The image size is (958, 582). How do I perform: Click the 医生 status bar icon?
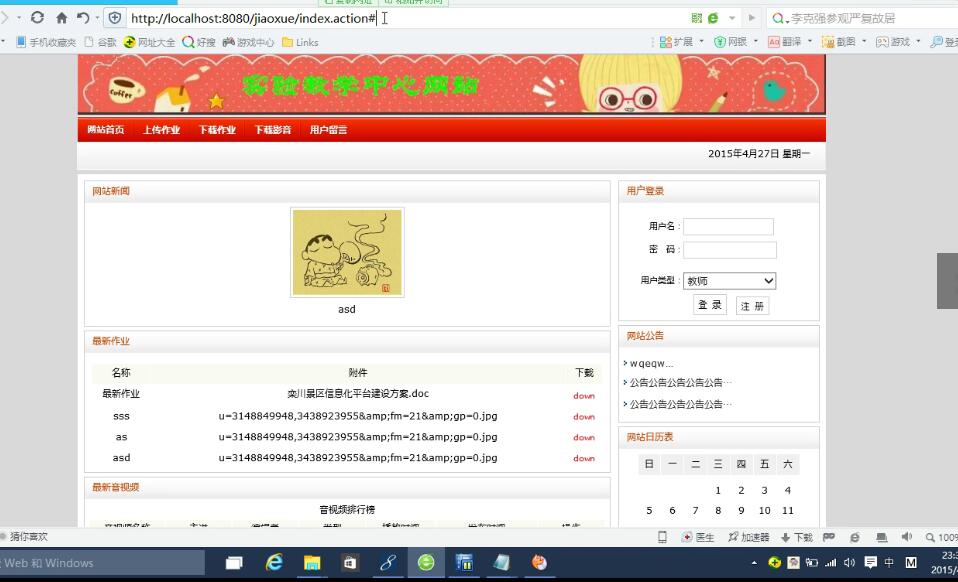point(698,537)
